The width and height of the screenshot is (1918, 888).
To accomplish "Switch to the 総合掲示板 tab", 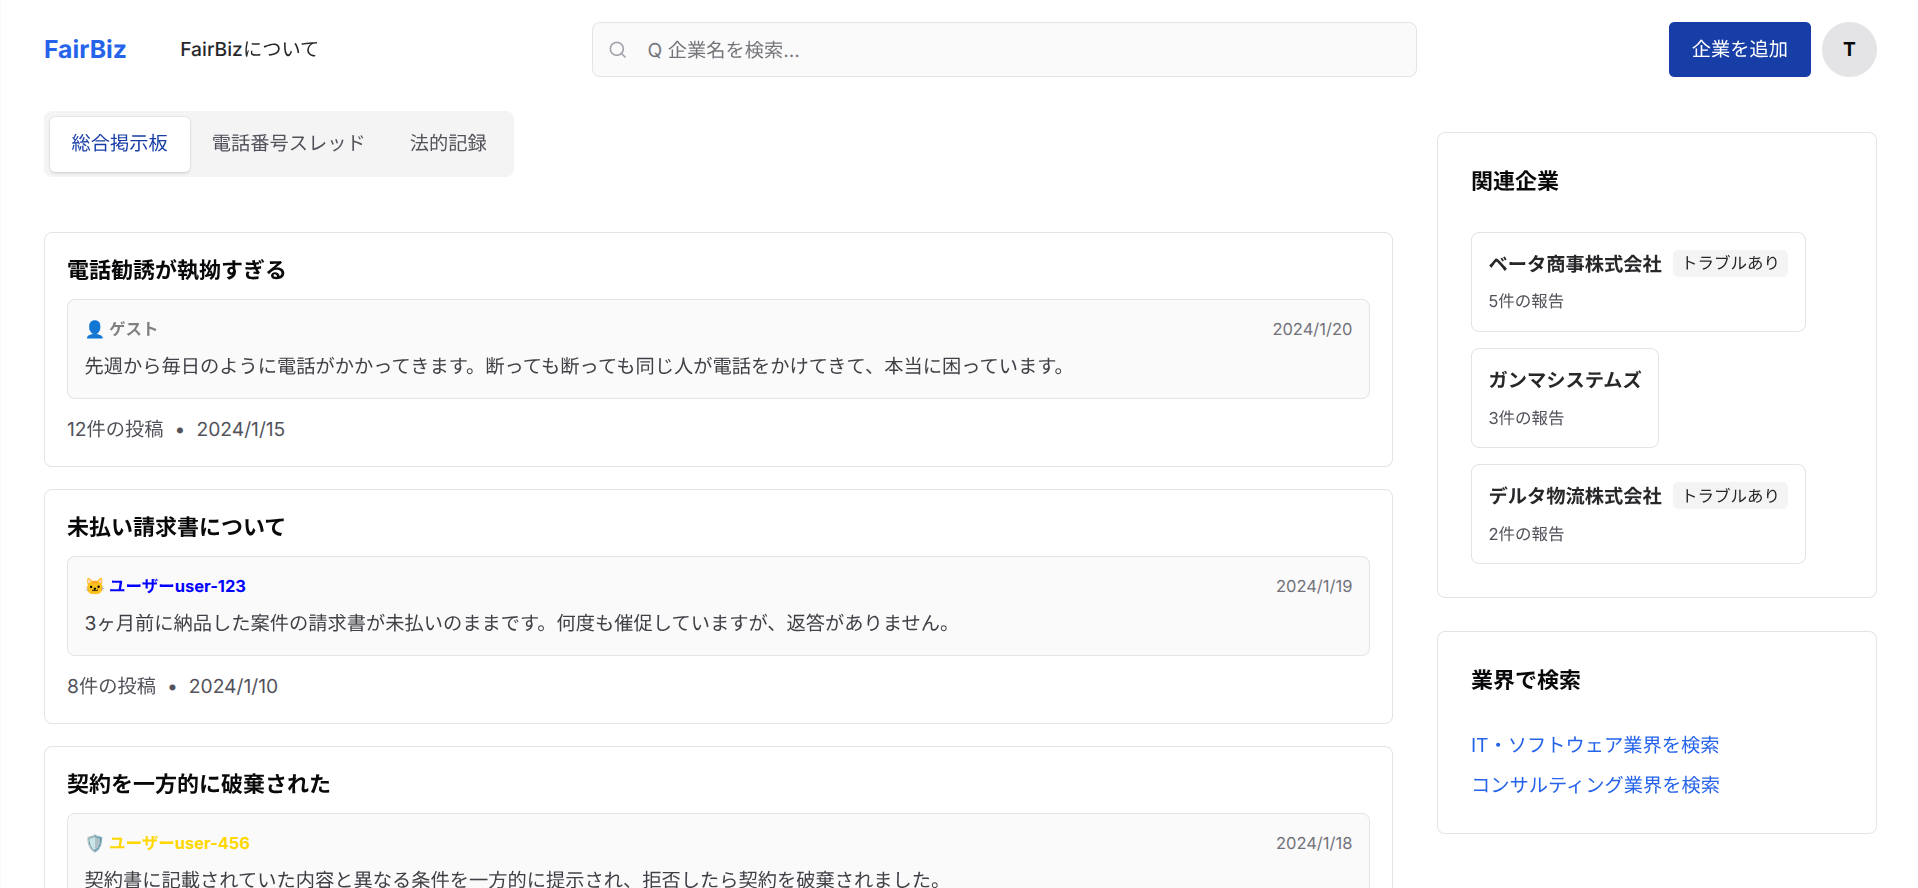I will click(x=120, y=144).
